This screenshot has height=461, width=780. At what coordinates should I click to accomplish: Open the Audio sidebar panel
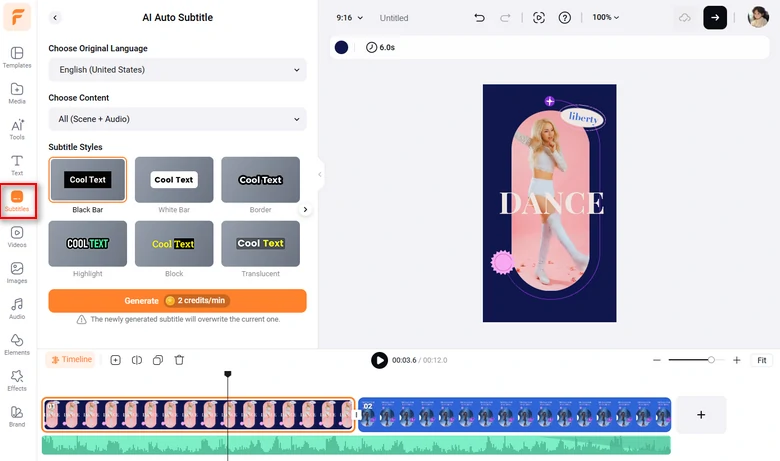coord(17,308)
